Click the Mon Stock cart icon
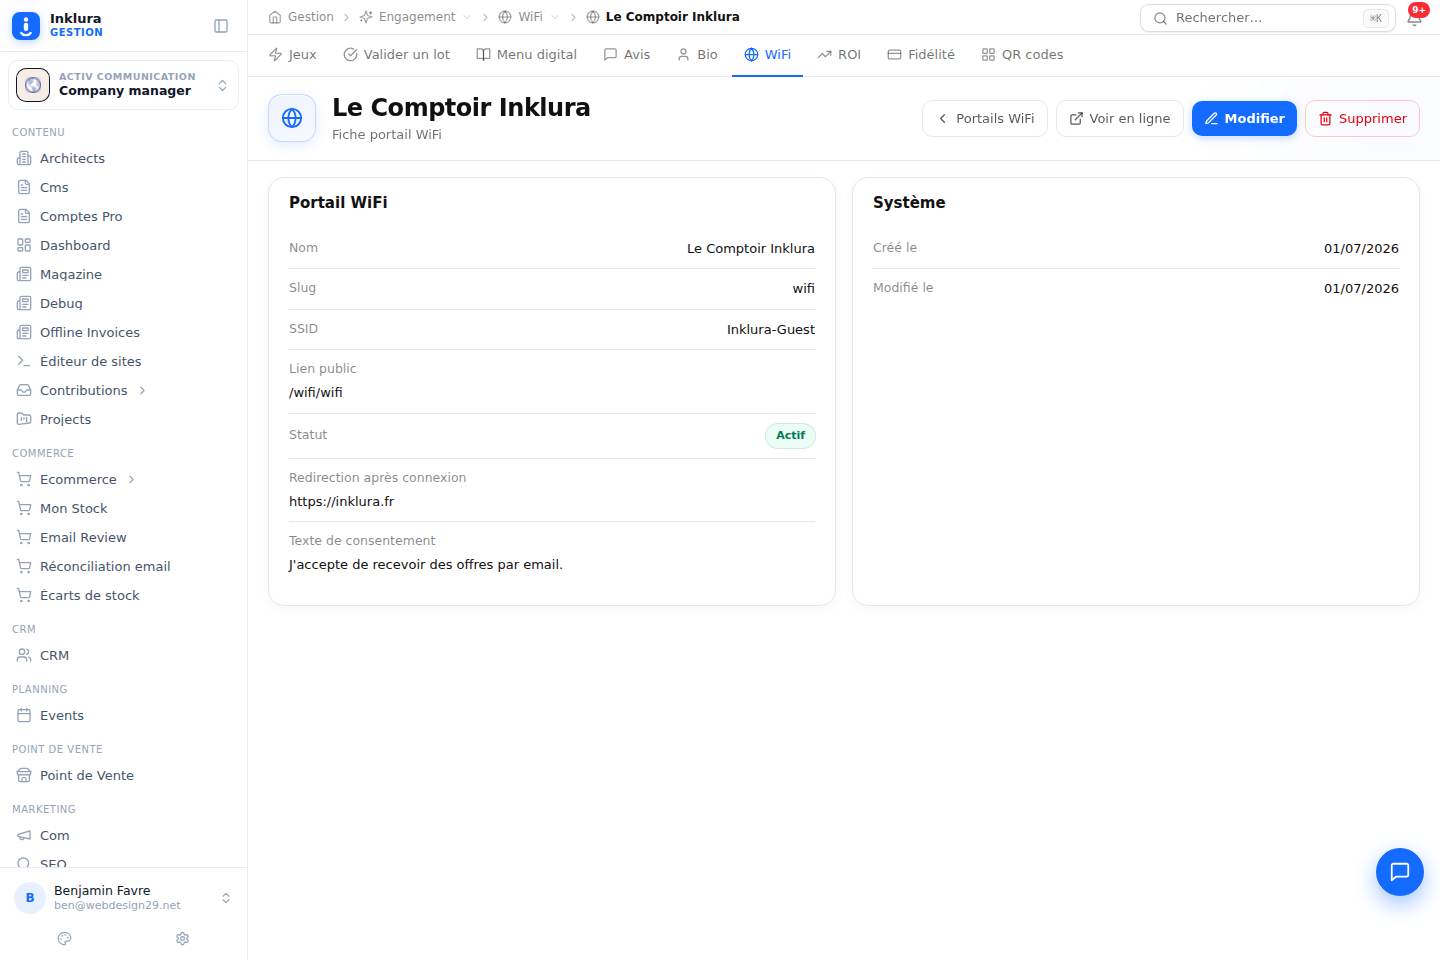The width and height of the screenshot is (1440, 960). (x=24, y=508)
